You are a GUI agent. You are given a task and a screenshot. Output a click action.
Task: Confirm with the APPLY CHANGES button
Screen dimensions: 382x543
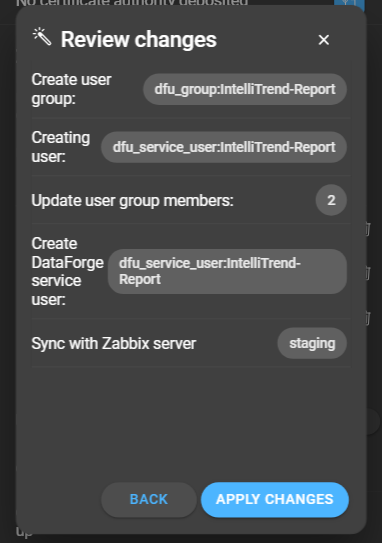[x=275, y=500]
